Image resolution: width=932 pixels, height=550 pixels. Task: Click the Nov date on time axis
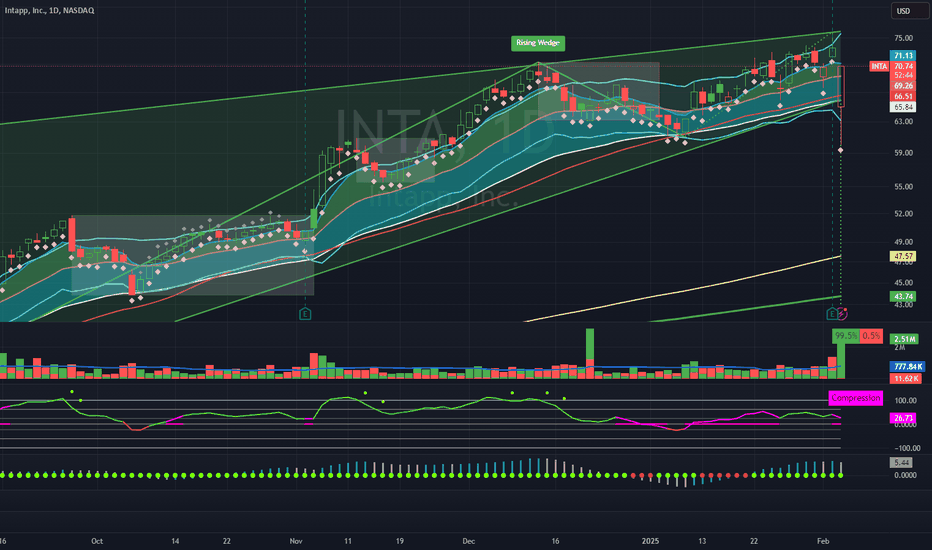click(x=296, y=541)
